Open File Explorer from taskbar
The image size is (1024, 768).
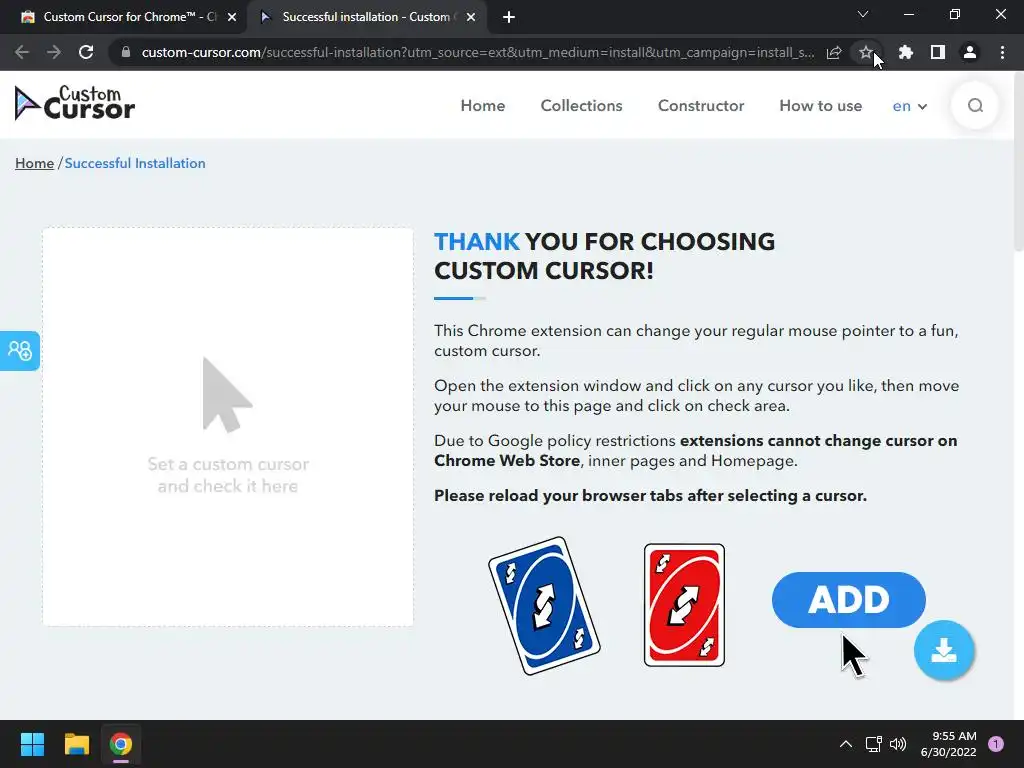point(76,744)
